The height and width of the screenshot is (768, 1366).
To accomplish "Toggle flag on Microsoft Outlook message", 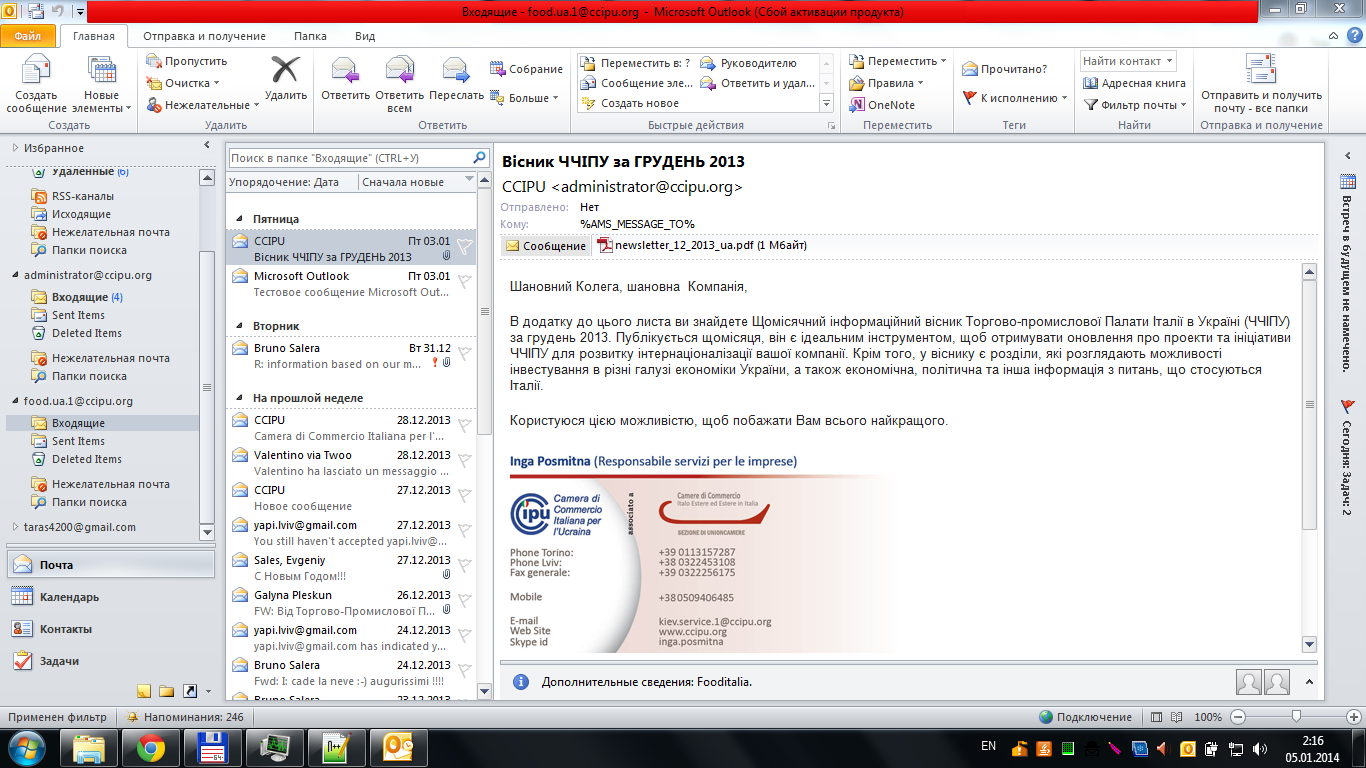I will click(464, 281).
